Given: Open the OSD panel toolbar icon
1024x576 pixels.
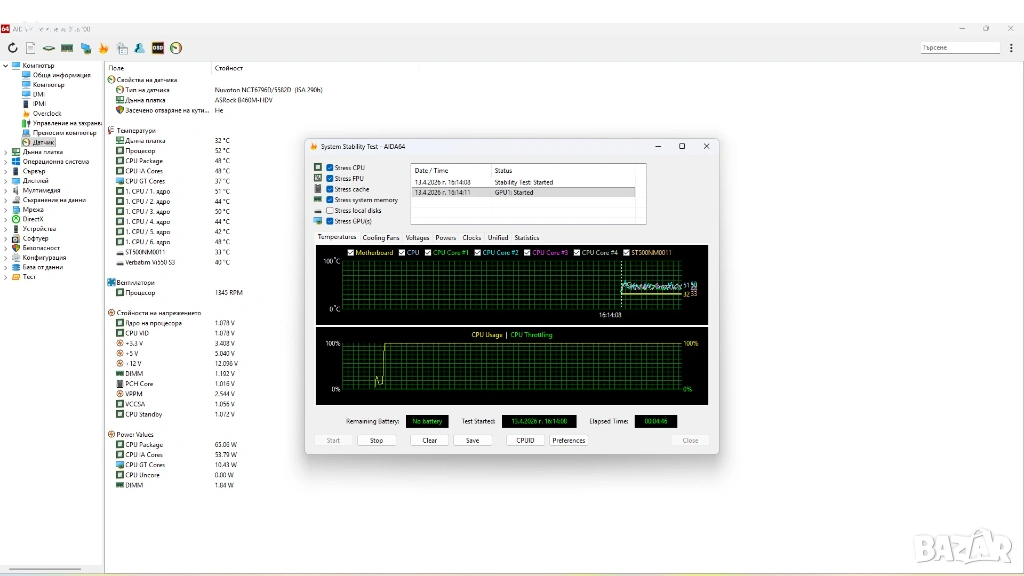Looking at the screenshot, I should pyautogui.click(x=158, y=48).
